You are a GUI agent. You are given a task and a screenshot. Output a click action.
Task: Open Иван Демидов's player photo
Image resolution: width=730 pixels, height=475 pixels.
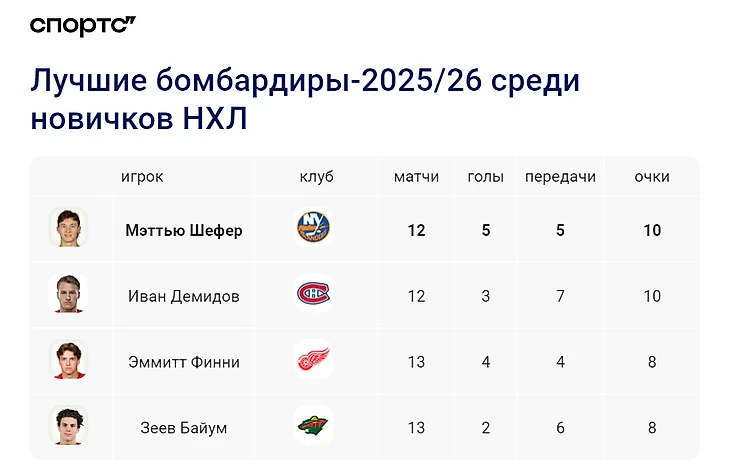coord(68,293)
